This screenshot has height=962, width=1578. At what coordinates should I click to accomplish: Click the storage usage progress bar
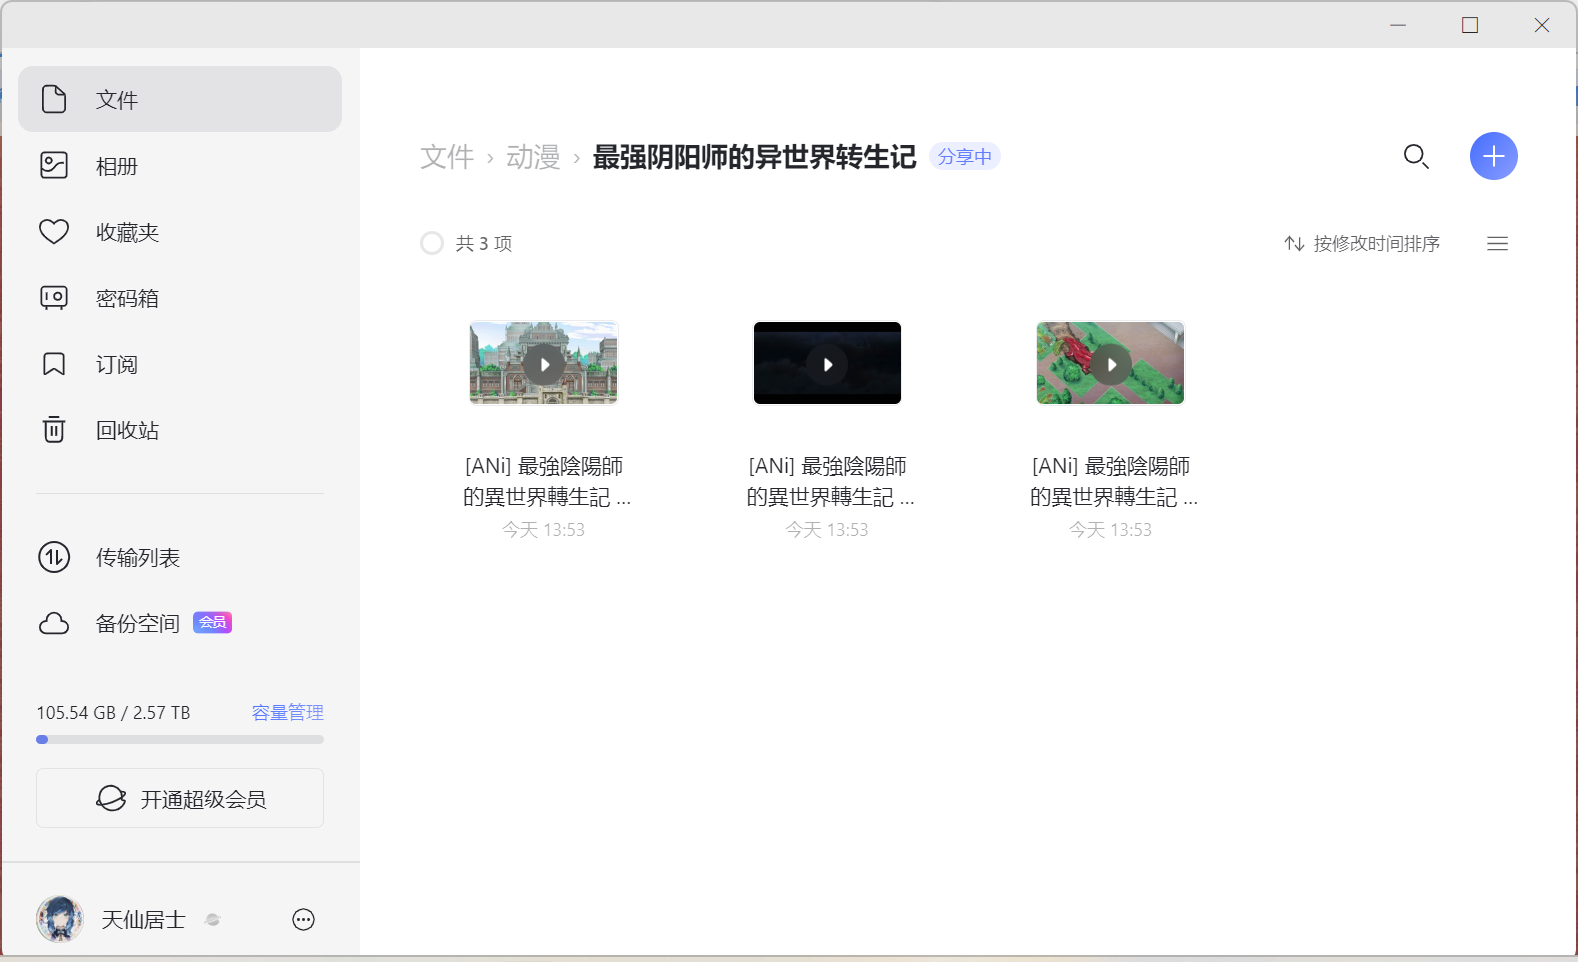point(180,740)
